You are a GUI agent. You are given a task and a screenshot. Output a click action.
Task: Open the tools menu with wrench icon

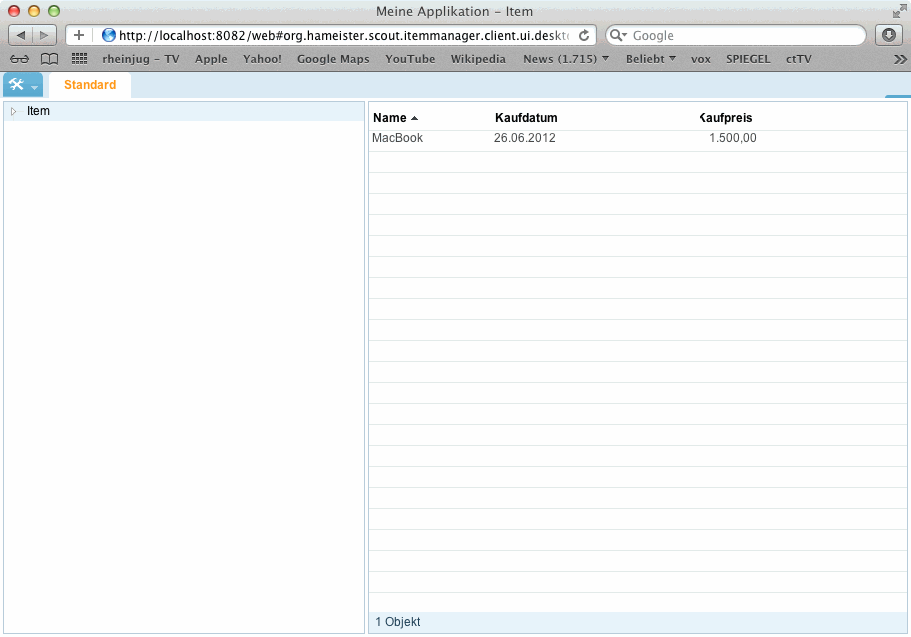point(22,85)
